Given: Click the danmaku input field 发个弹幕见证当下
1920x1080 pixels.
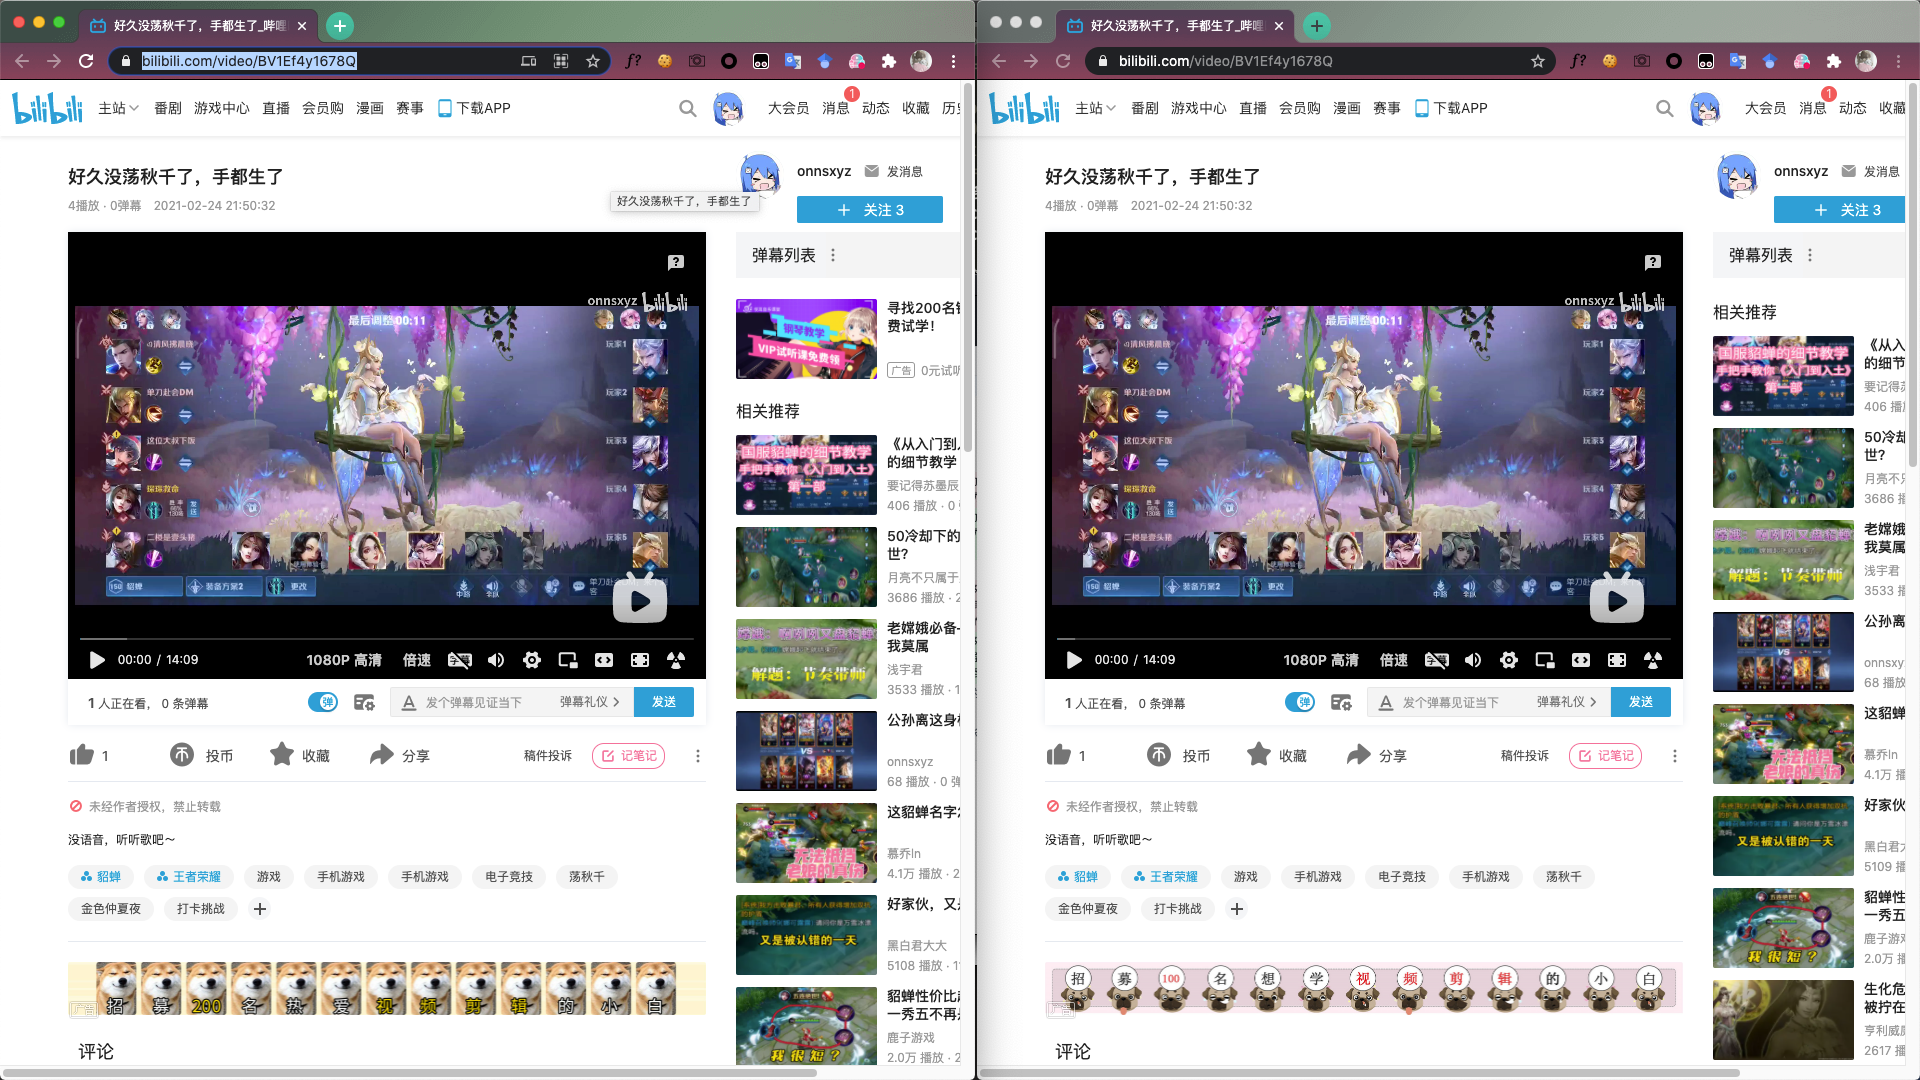Looking at the screenshot, I should [470, 702].
